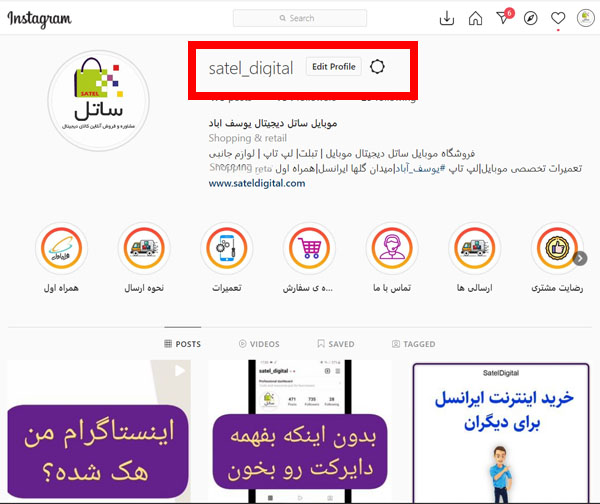Image resolution: width=600 pixels, height=504 pixels.
Task: Switch to the TAGGED tab
Action: click(414, 344)
